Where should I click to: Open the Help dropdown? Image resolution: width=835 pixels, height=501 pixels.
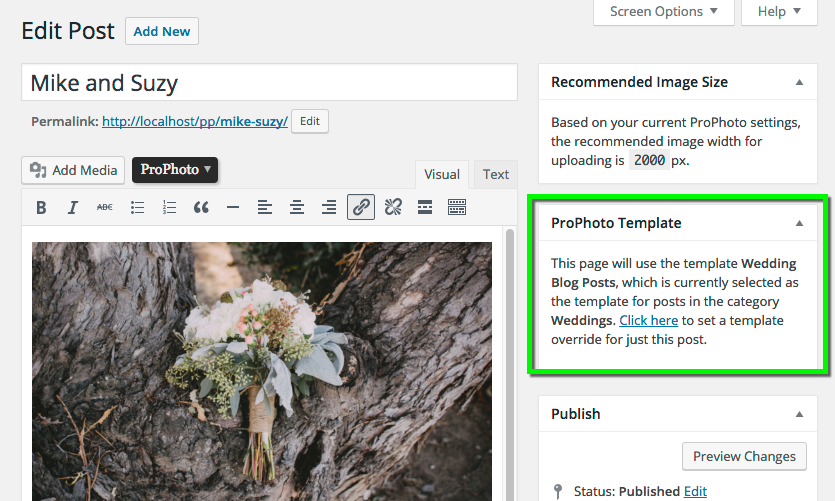[779, 12]
